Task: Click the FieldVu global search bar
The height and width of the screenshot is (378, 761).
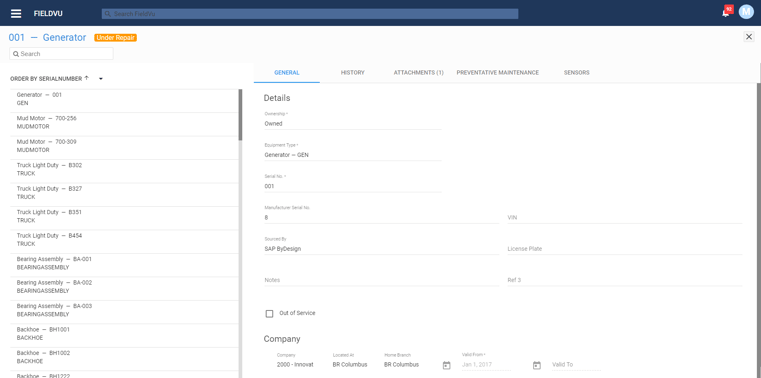Action: pyautogui.click(x=310, y=14)
